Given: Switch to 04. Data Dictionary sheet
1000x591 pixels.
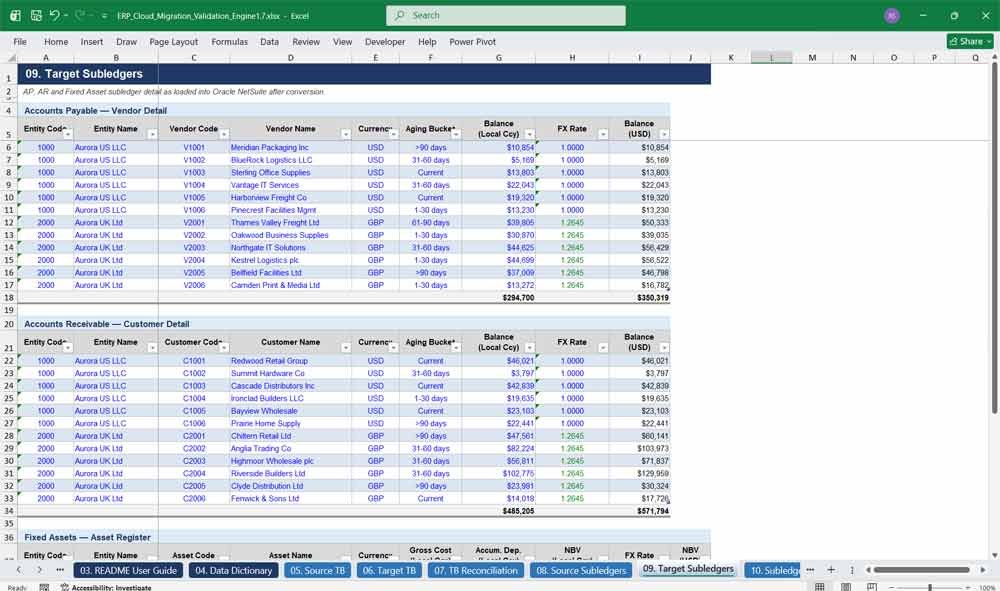Looking at the screenshot, I should [x=233, y=571].
